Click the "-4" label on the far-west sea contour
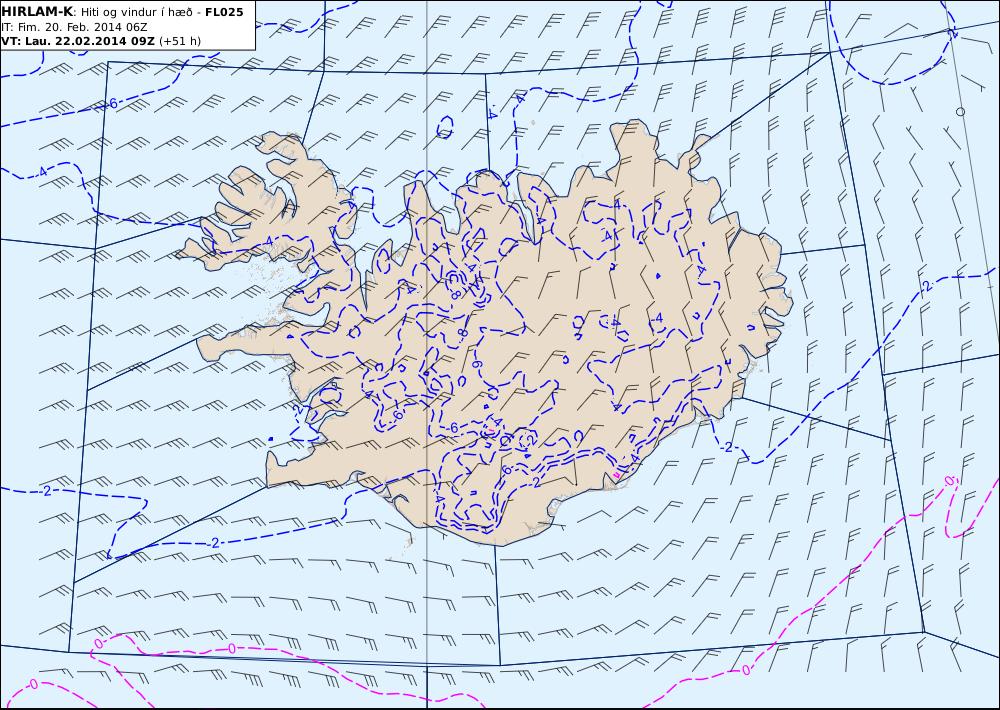The image size is (1000, 710). point(41,172)
